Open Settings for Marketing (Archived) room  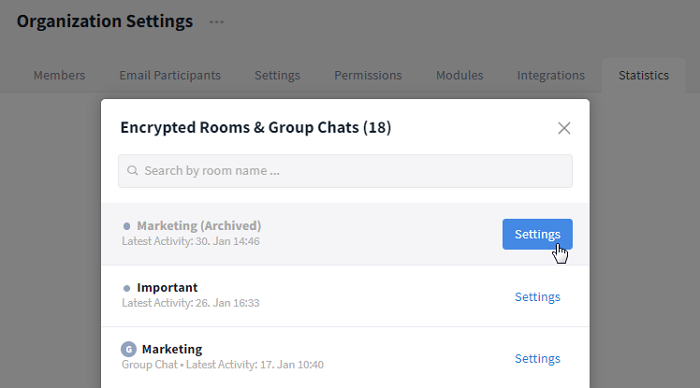tap(538, 234)
